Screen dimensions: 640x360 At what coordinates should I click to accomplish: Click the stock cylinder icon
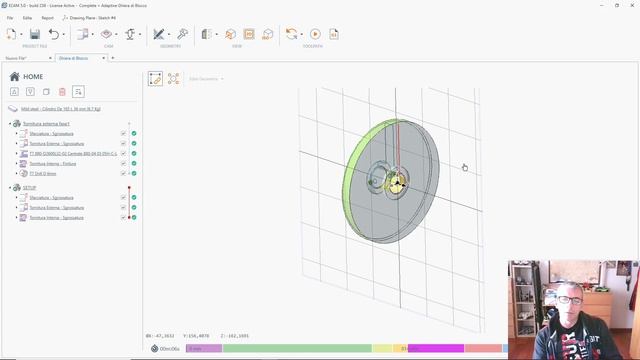(x=13, y=109)
